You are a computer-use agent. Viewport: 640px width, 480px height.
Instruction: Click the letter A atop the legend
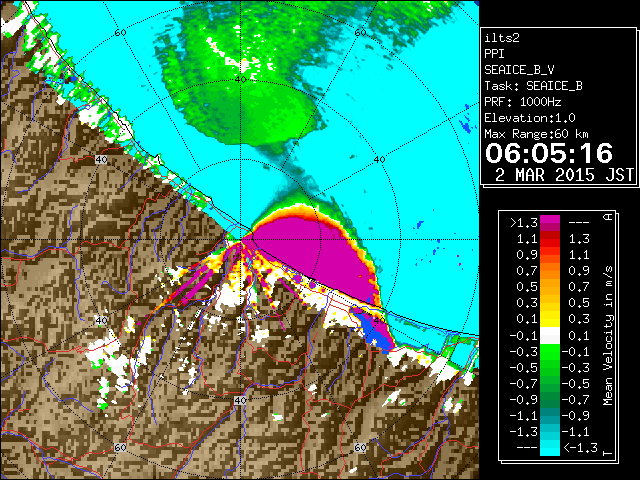coord(608,217)
